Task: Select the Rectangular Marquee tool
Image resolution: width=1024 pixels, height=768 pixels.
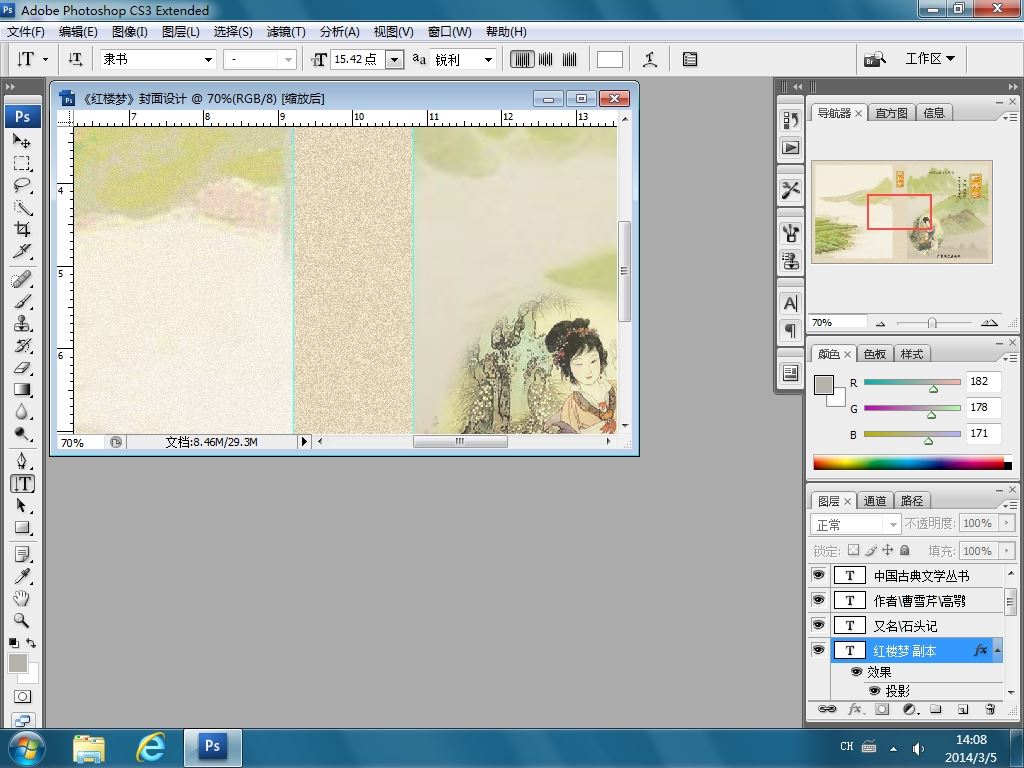Action: click(22, 163)
